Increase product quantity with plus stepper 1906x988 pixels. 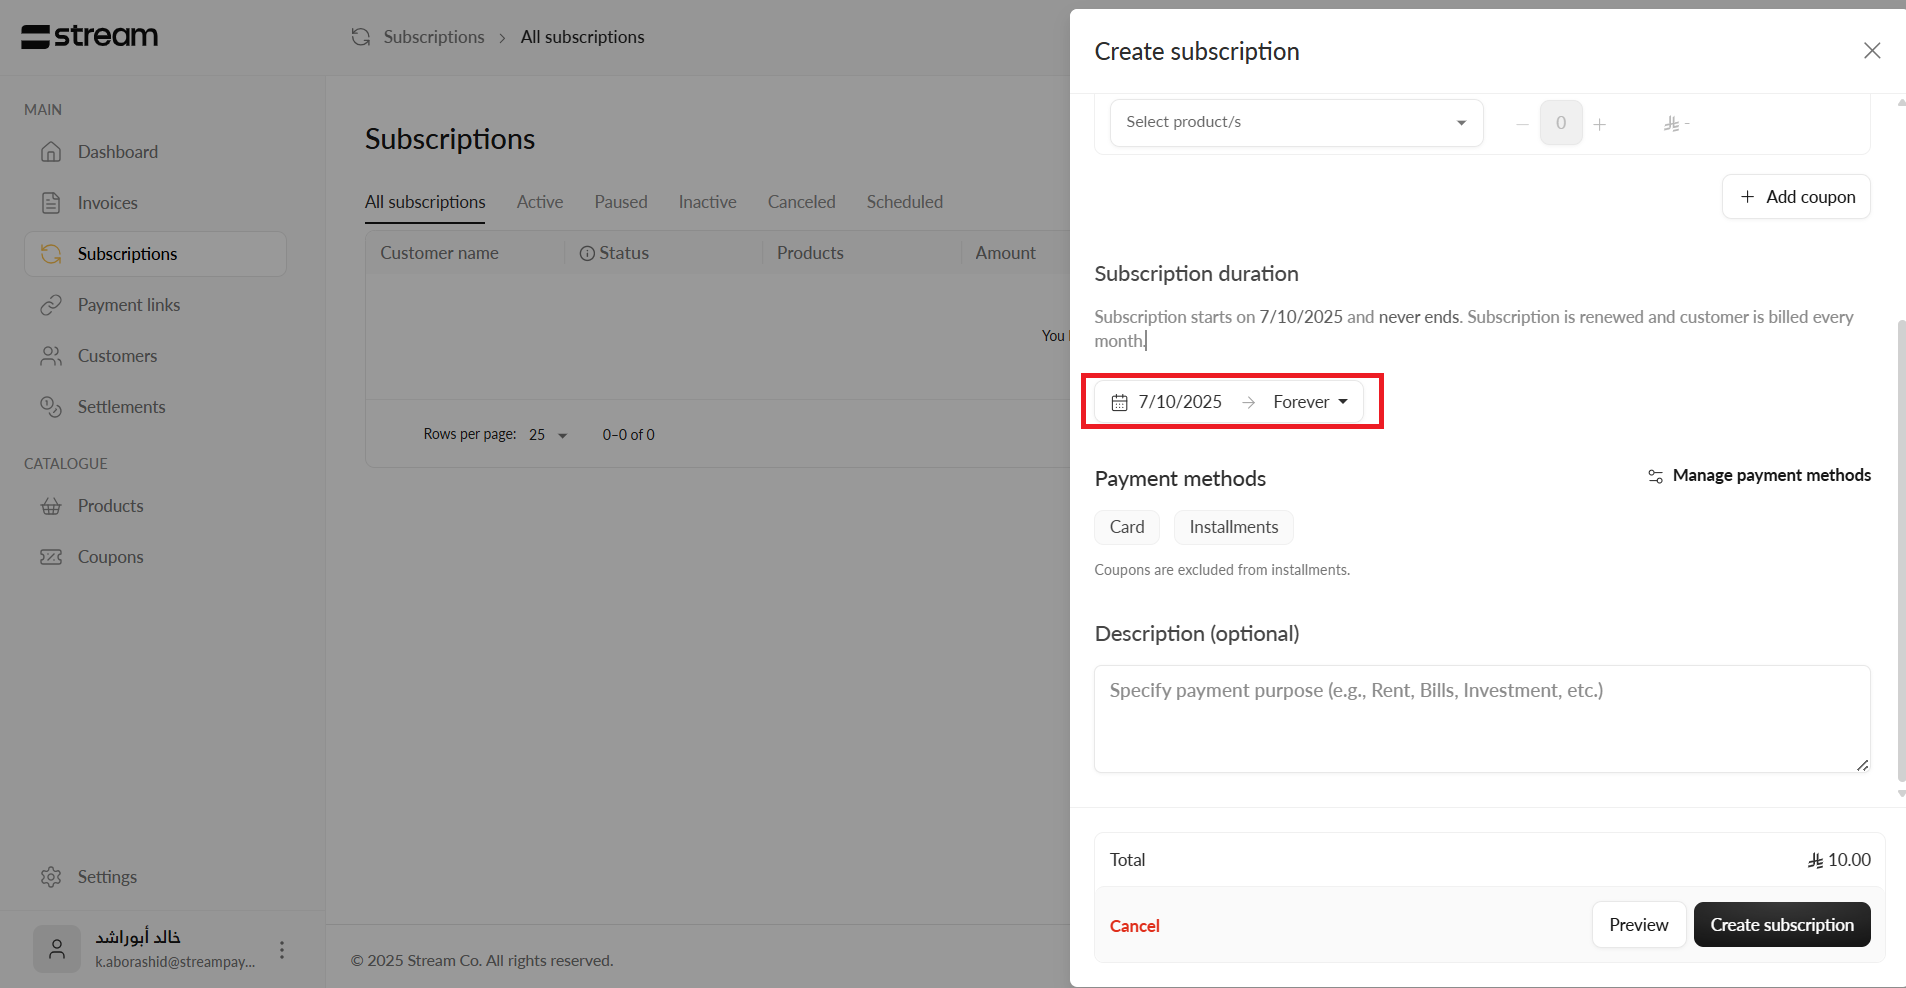(x=1600, y=124)
